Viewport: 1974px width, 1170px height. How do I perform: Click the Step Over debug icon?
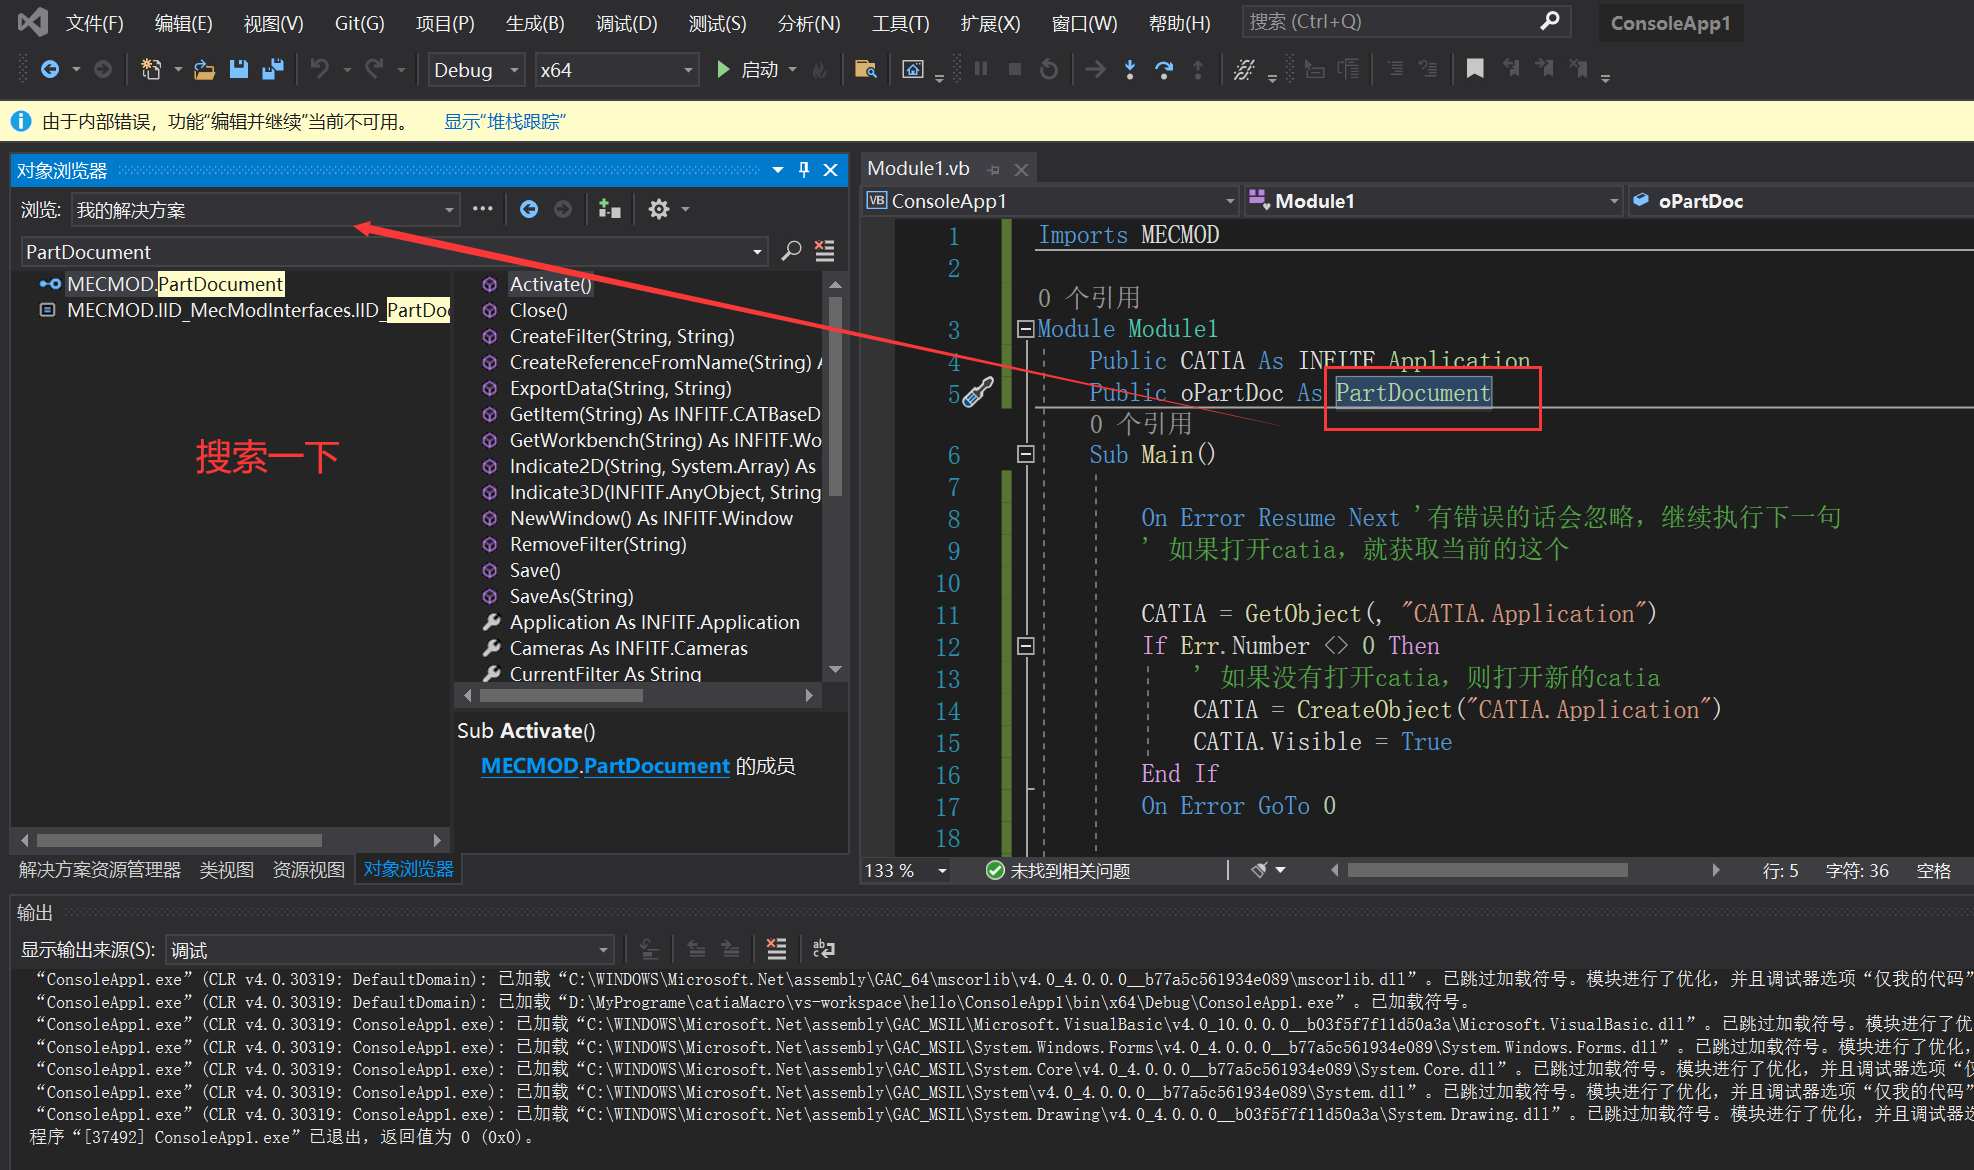(1164, 69)
